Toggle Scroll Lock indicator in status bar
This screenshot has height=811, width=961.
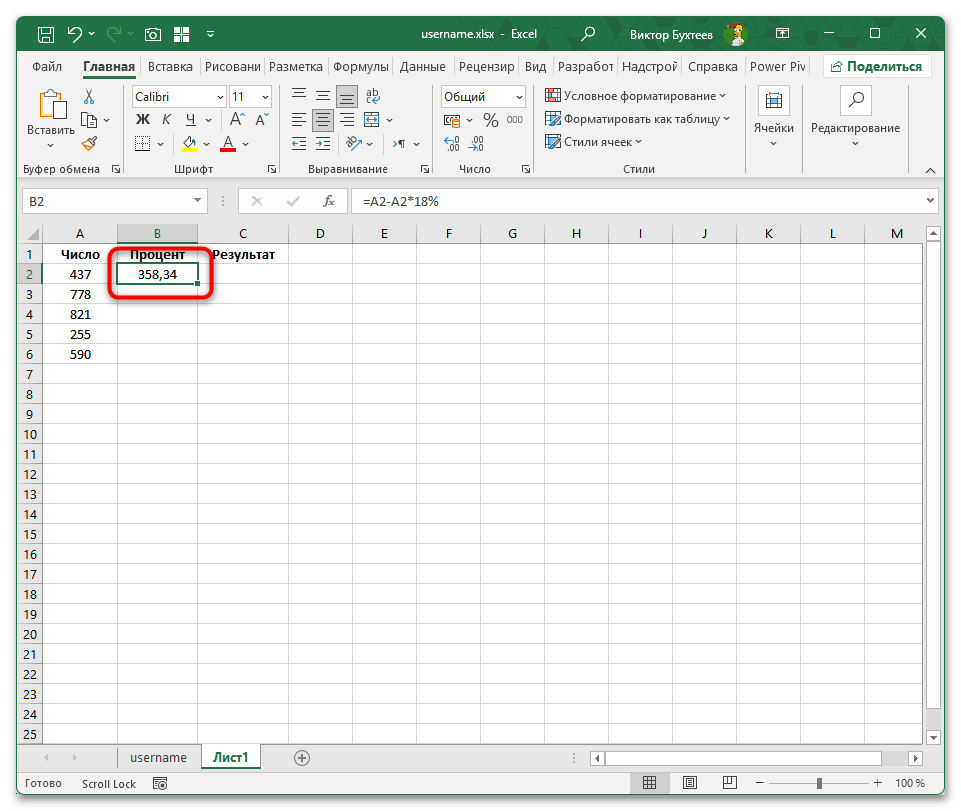pos(108,784)
